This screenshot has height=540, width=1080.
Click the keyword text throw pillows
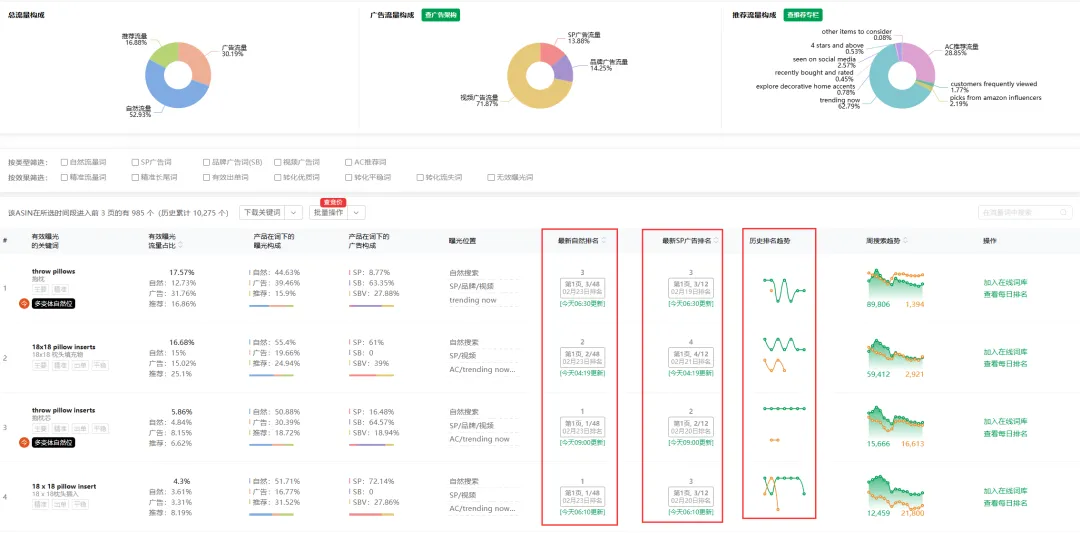[54, 271]
